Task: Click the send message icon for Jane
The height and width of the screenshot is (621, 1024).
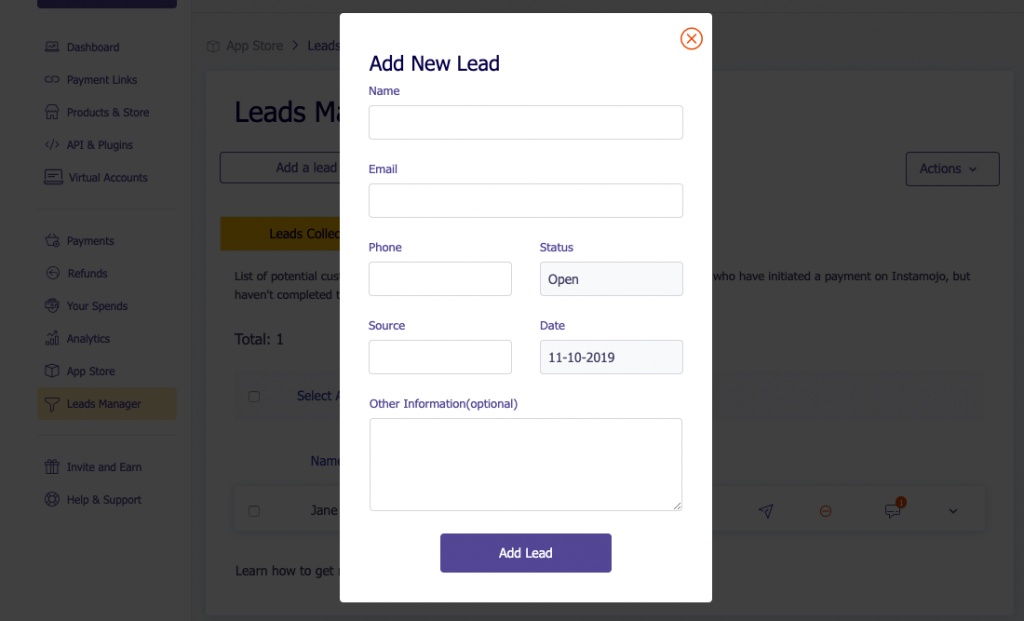Action: (766, 511)
